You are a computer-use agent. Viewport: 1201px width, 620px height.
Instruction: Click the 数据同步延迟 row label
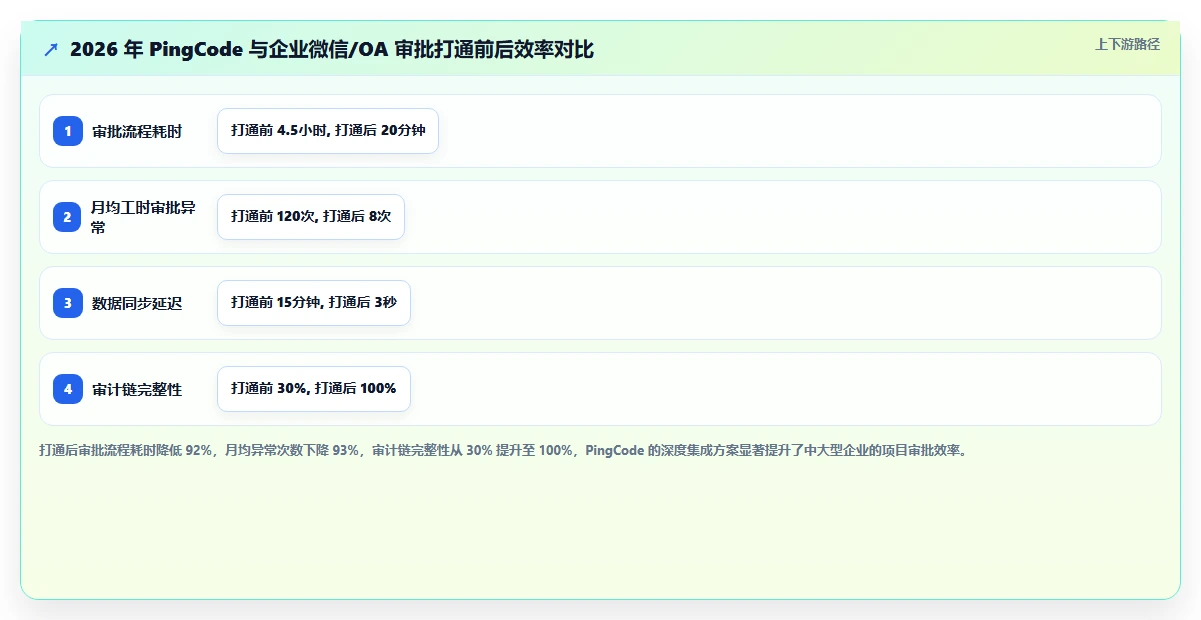pos(137,303)
